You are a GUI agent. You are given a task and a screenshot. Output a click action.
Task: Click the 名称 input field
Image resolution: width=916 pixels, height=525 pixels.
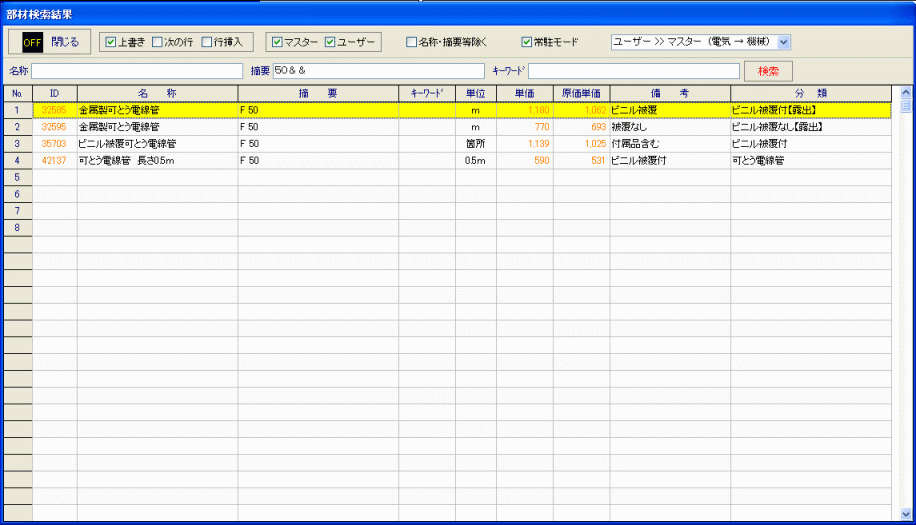pos(137,71)
